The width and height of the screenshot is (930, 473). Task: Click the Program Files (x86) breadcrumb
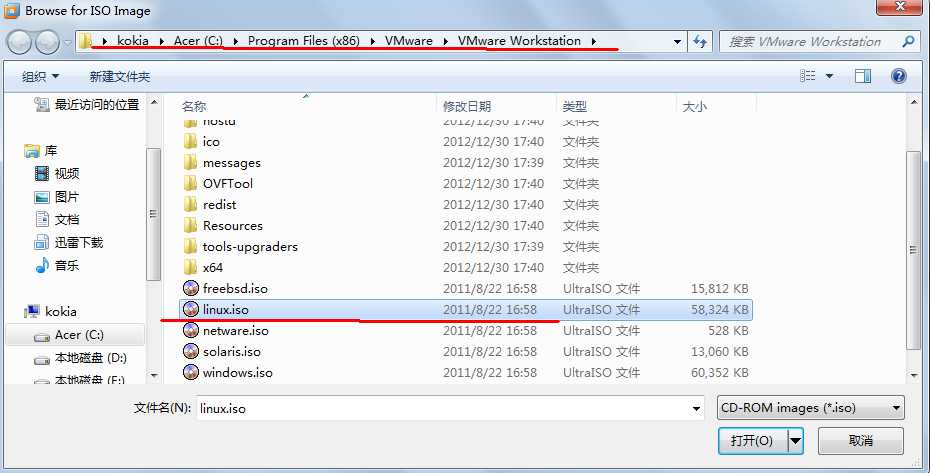304,41
